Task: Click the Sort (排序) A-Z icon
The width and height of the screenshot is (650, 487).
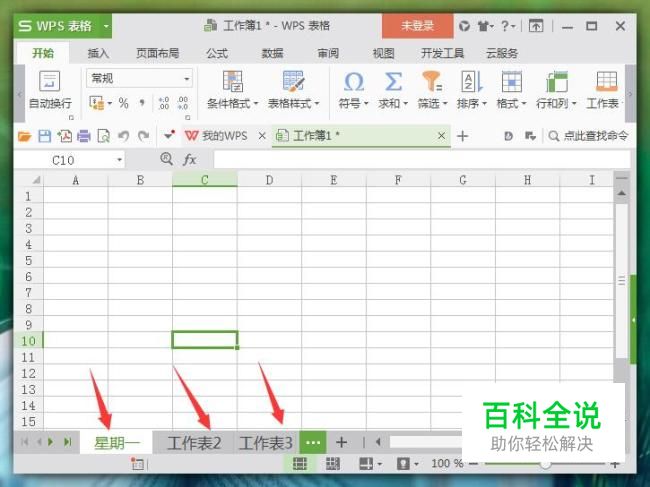Action: [471, 81]
